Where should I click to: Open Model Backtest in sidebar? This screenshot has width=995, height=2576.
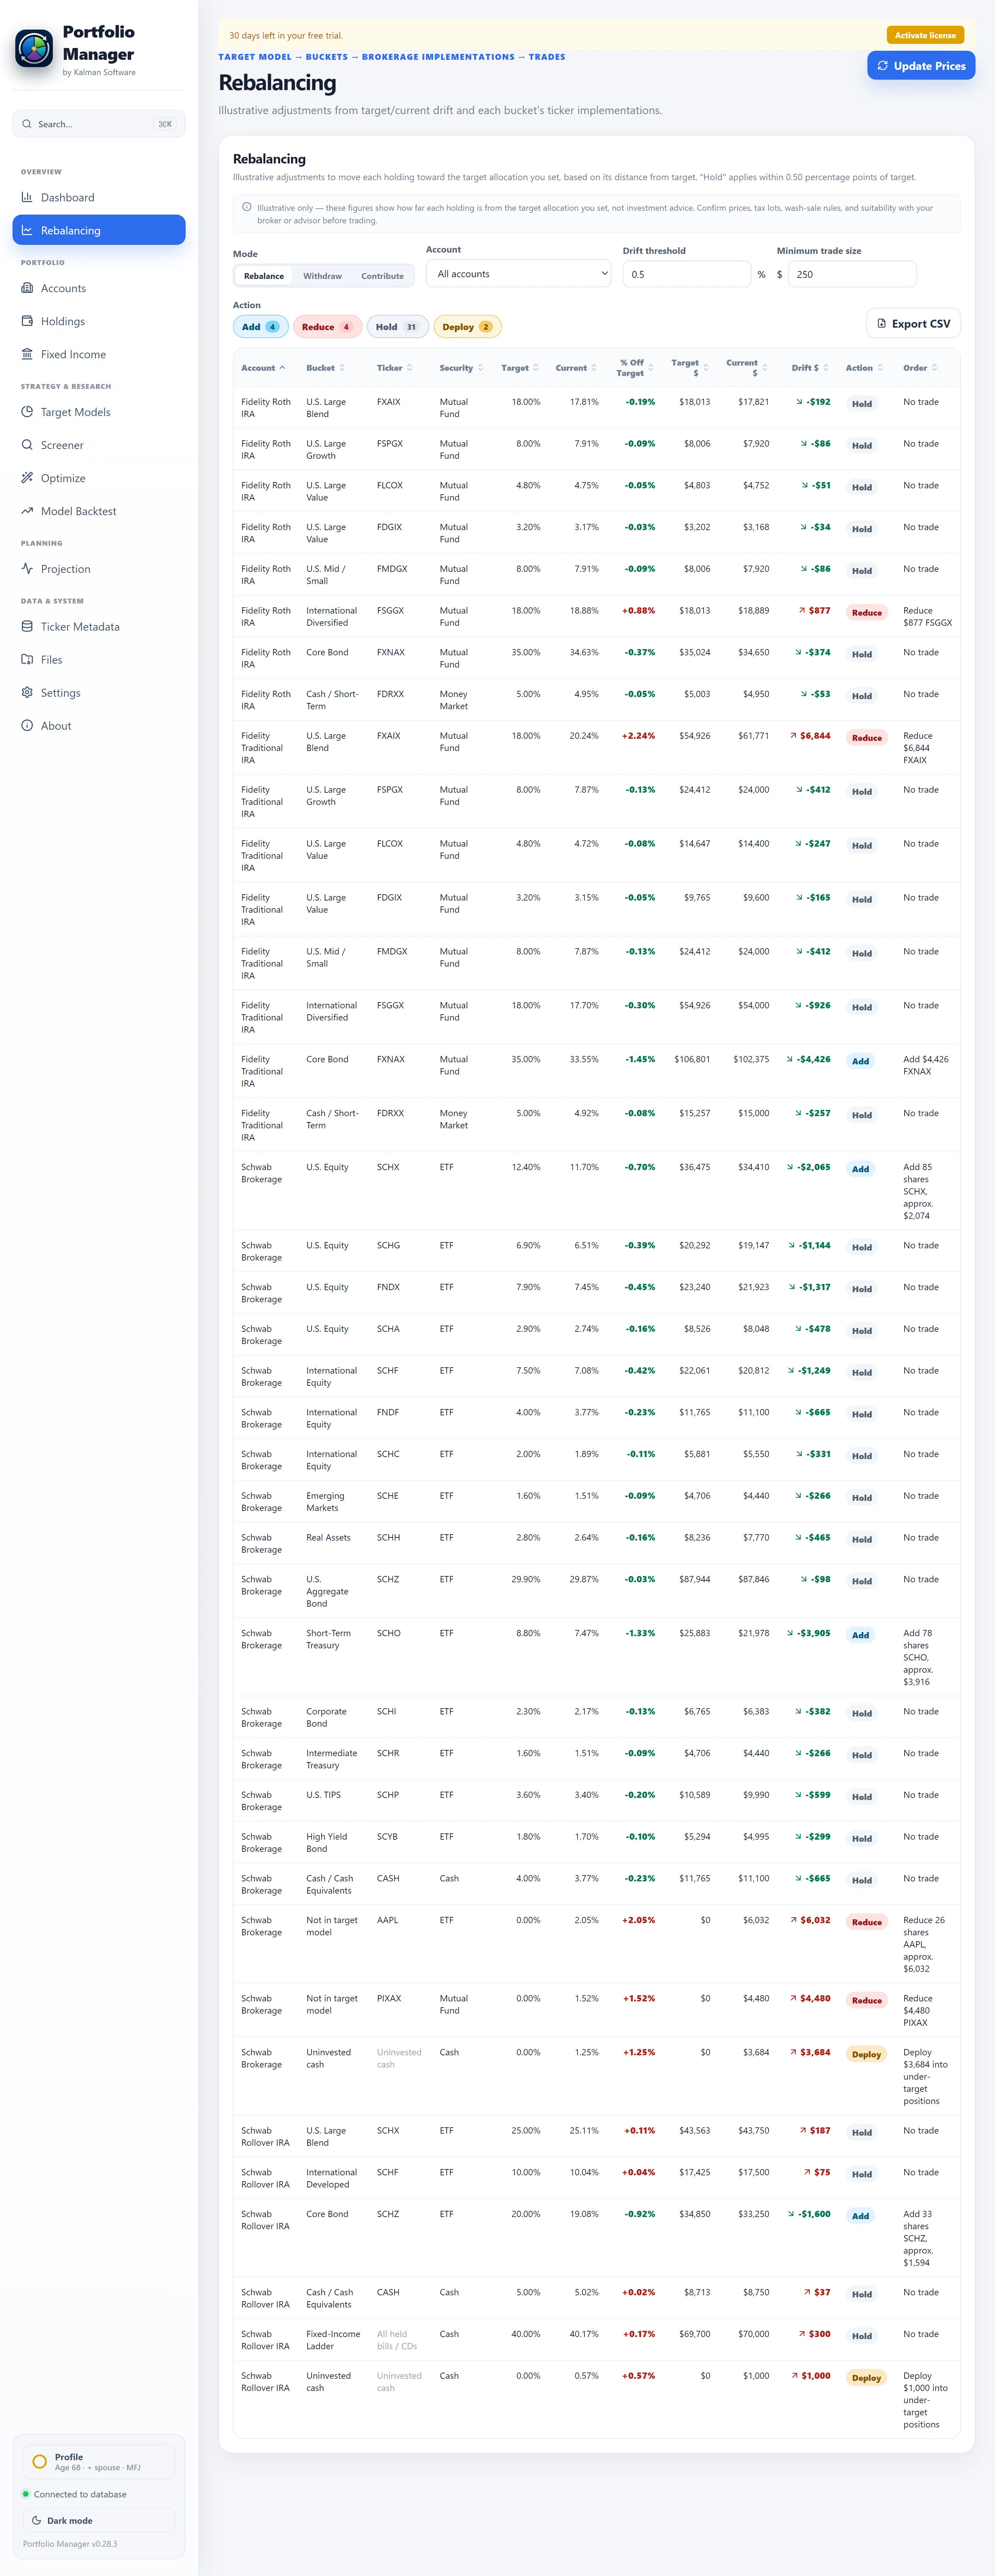(99, 511)
